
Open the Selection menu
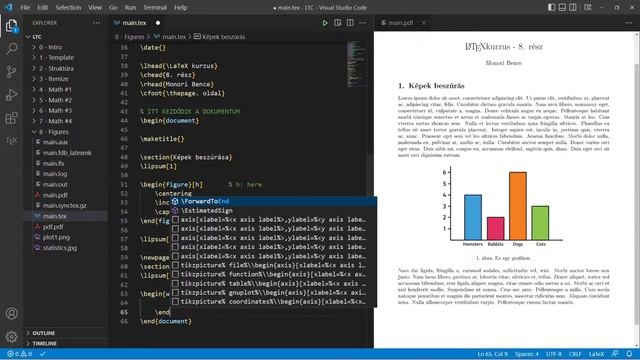click(x=68, y=7)
